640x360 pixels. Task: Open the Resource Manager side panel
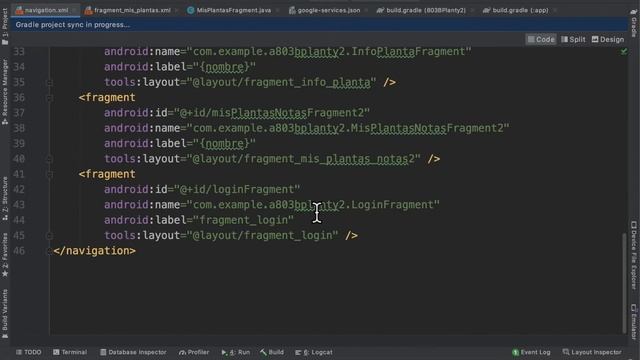click(x=5, y=91)
